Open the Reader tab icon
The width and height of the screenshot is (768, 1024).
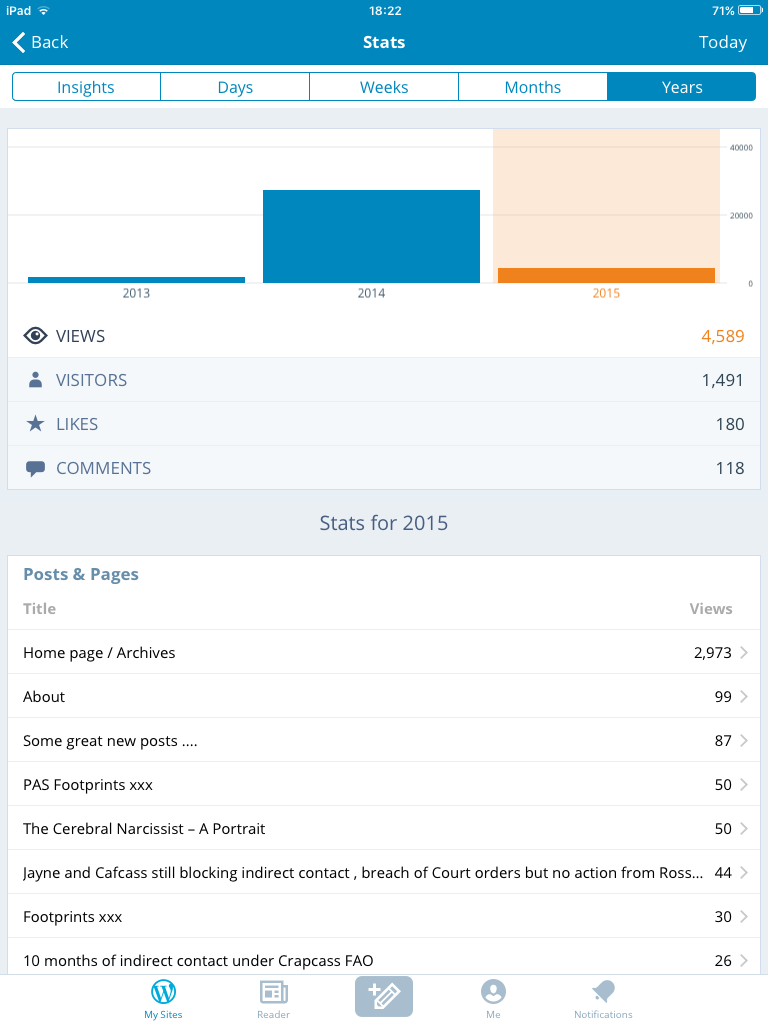(x=273, y=992)
